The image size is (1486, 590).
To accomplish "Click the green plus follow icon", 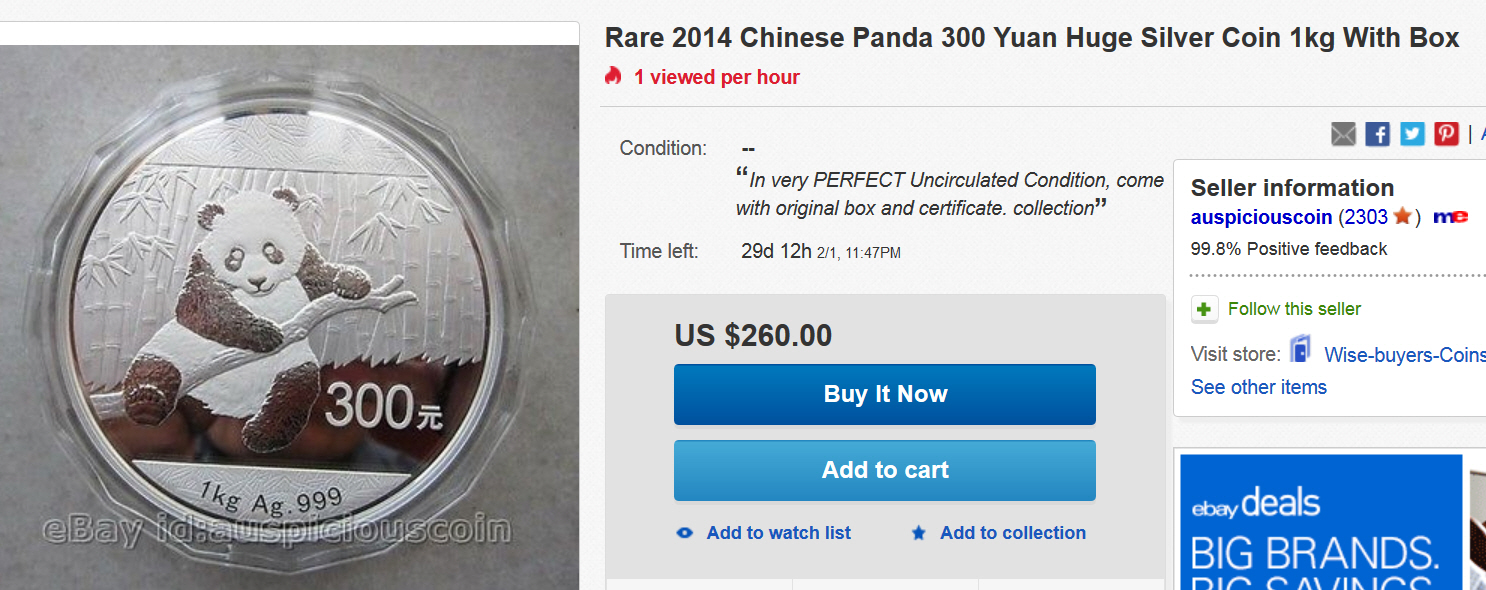I will (1205, 309).
